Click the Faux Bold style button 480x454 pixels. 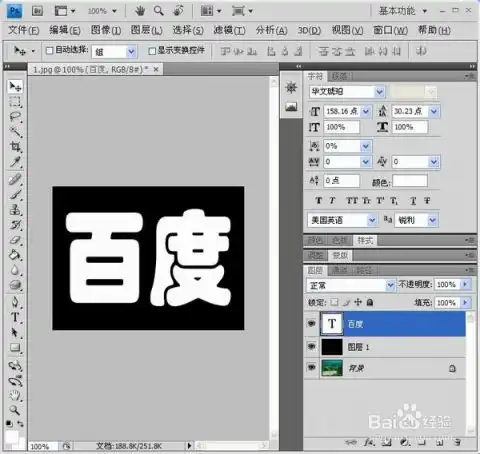tap(318, 200)
